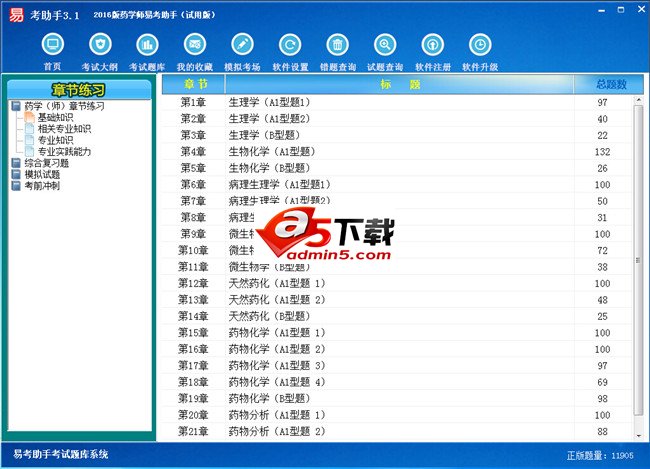The width and height of the screenshot is (650, 469).
Task: Click the count 132 in 第4章 row
Action: [602, 152]
